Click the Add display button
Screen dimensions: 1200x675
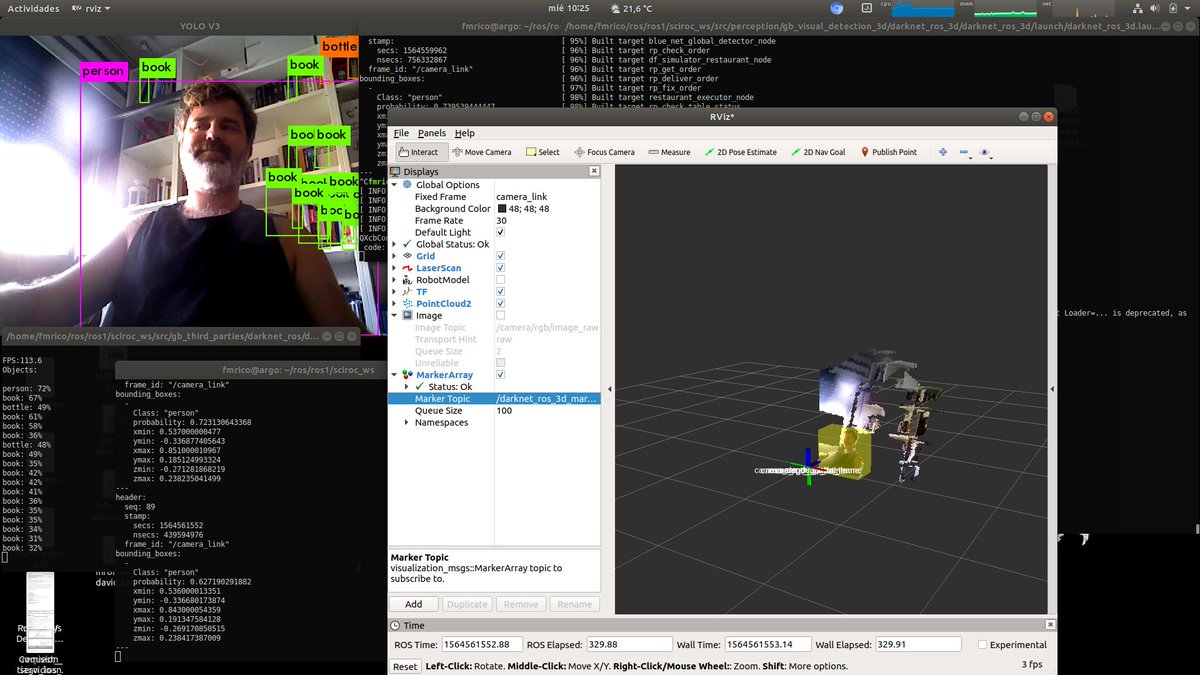[414, 604]
